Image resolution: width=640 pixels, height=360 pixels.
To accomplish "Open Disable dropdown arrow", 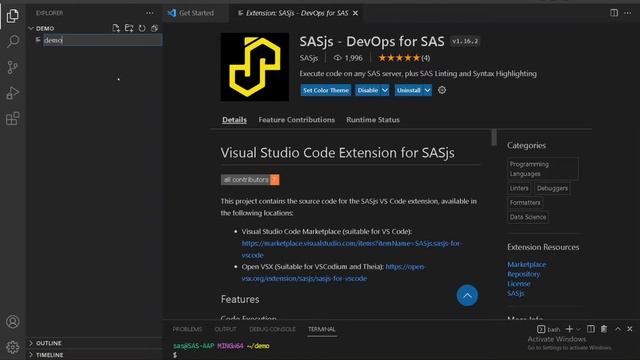I will point(385,90).
